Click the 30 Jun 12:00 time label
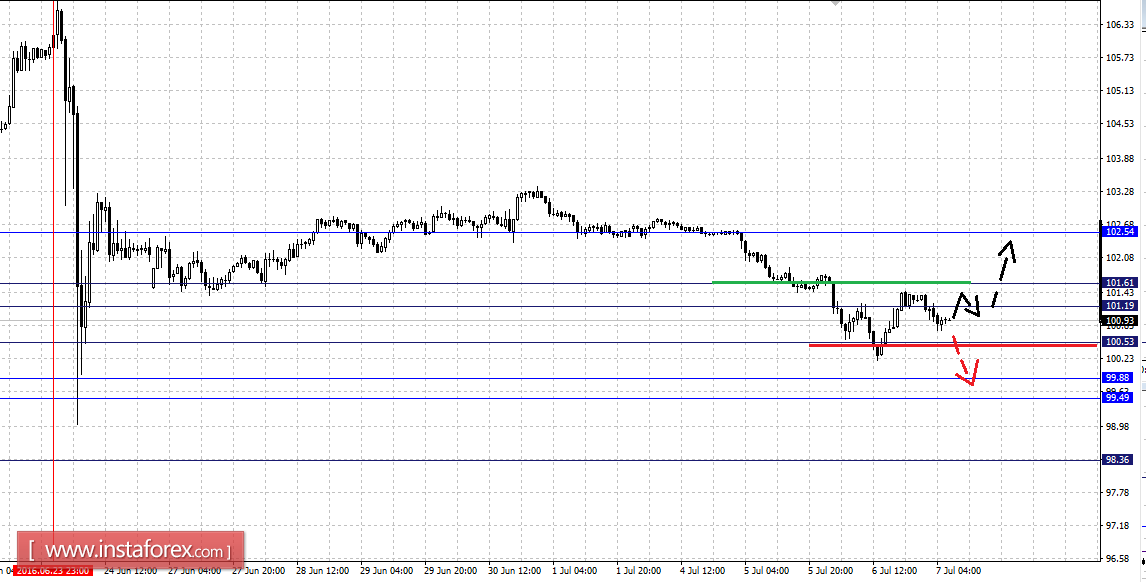This screenshot has width=1146, height=582. [515, 570]
